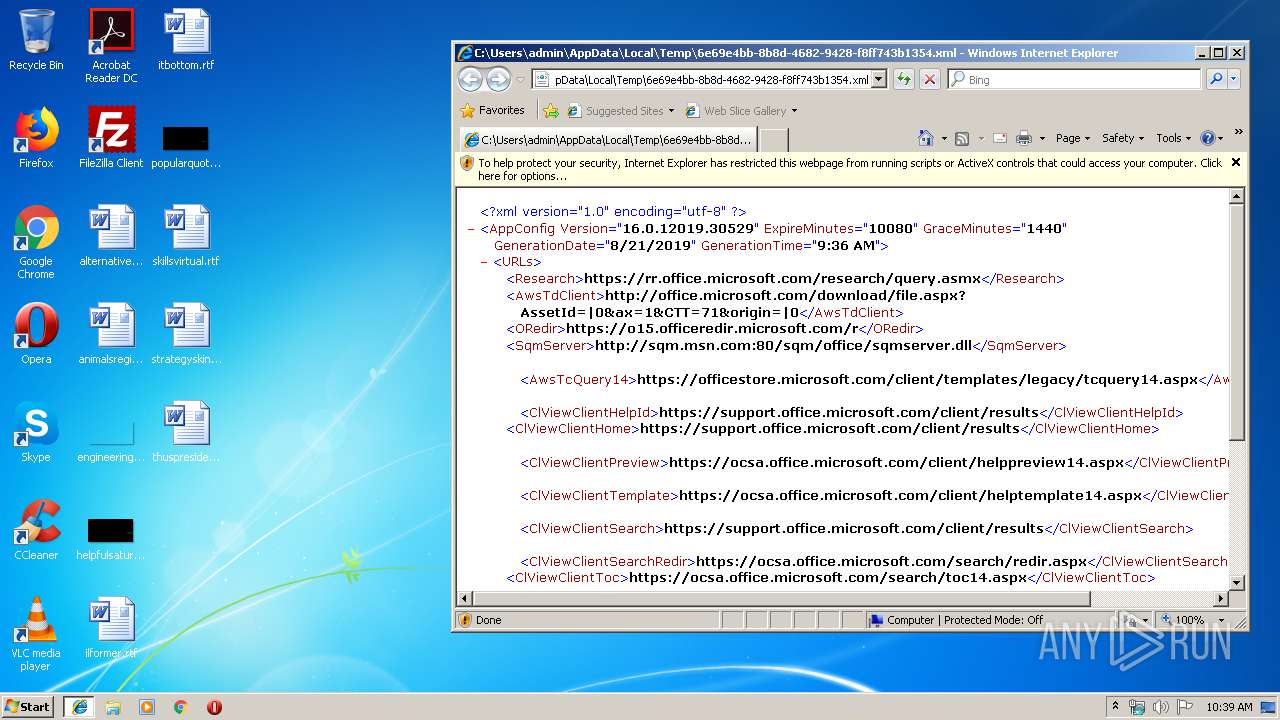Show hidden system tray icons

[1115, 707]
